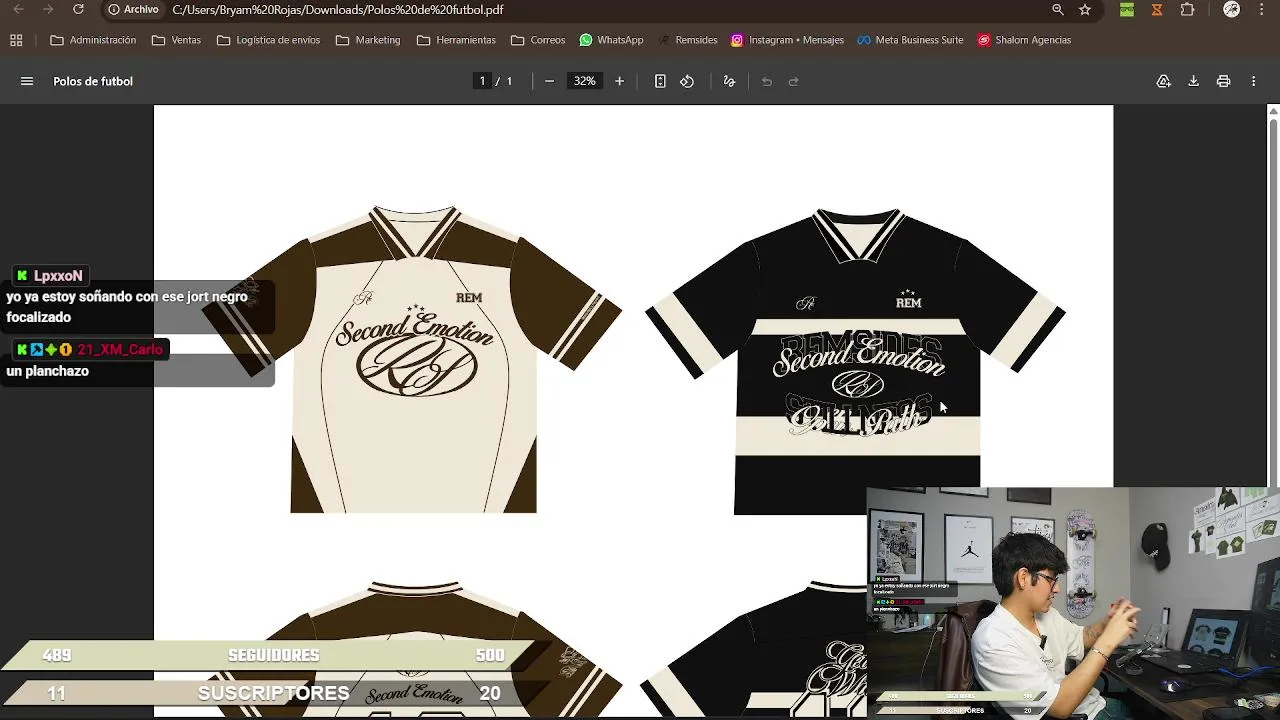Click the cream and brown jersey design

click(x=412, y=360)
